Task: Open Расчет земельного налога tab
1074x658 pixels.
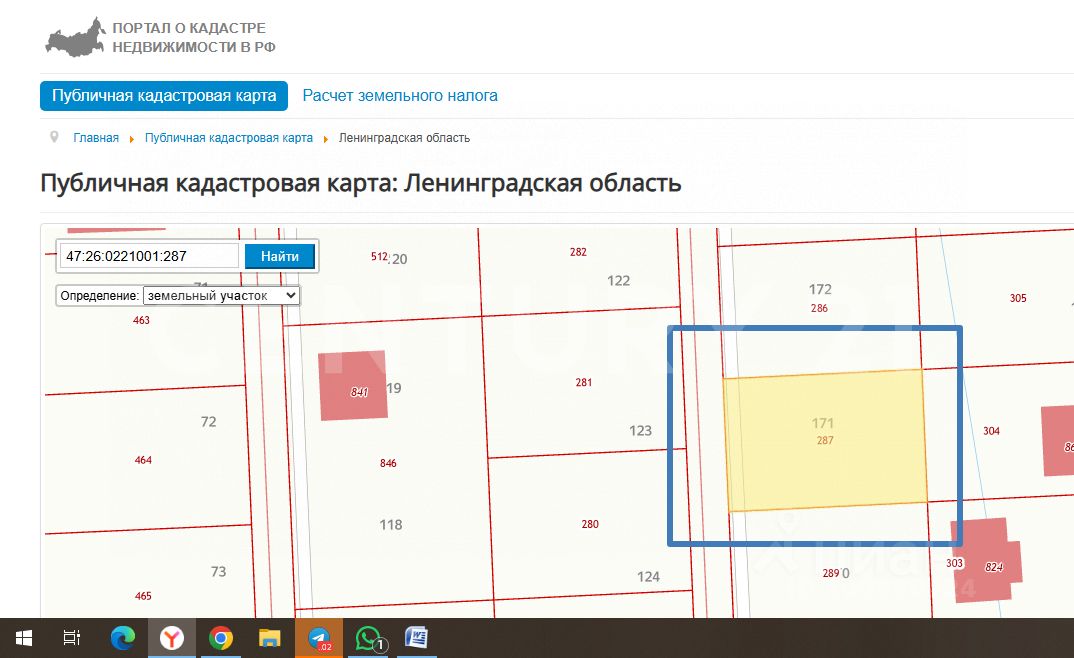Action: click(400, 96)
